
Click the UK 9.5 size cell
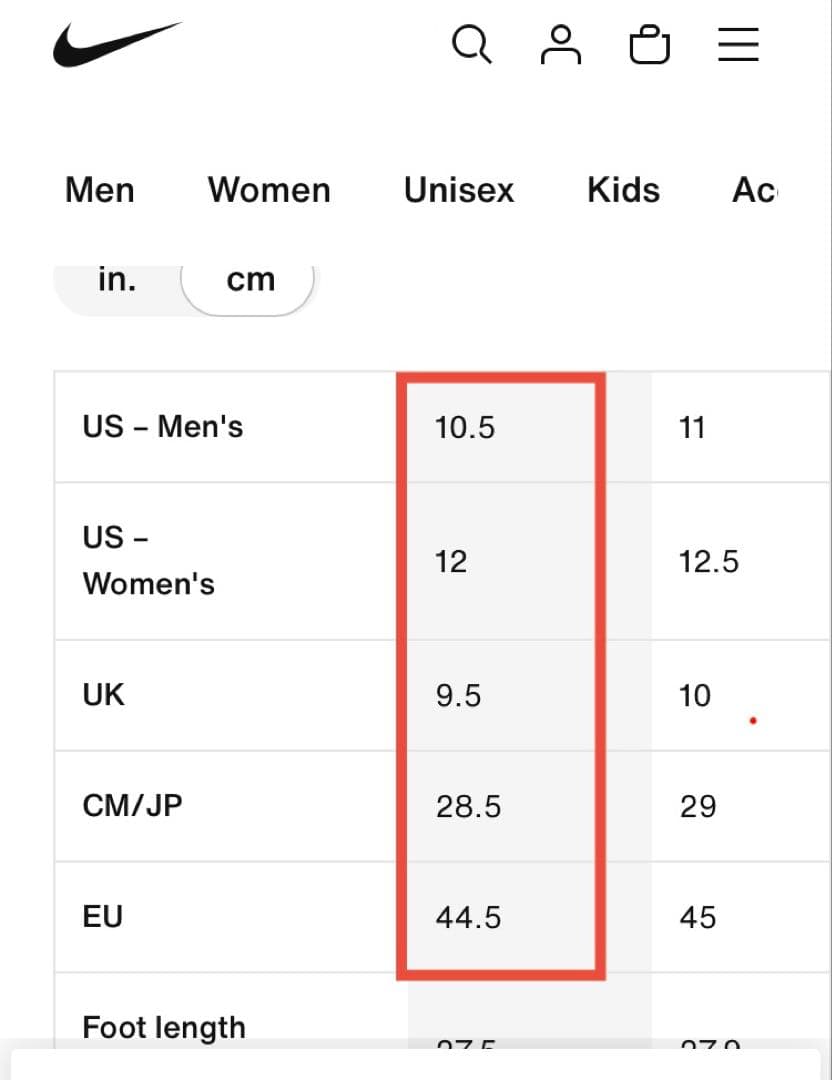(459, 696)
